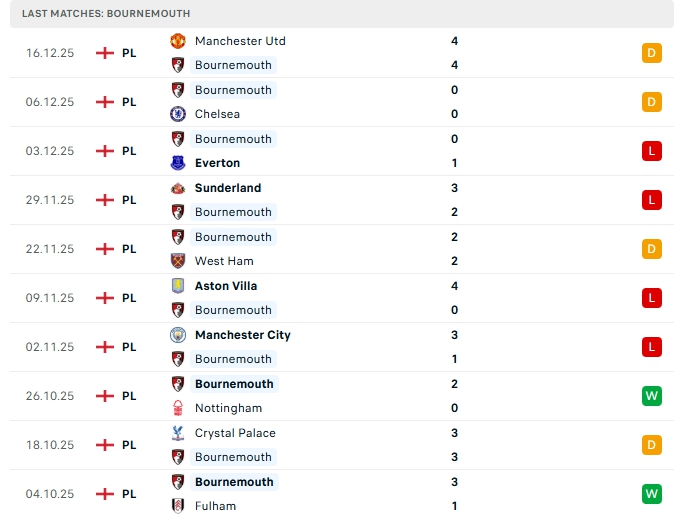Click the green W badge for Nottingham match
The width and height of the screenshot is (683, 517).
tap(652, 396)
